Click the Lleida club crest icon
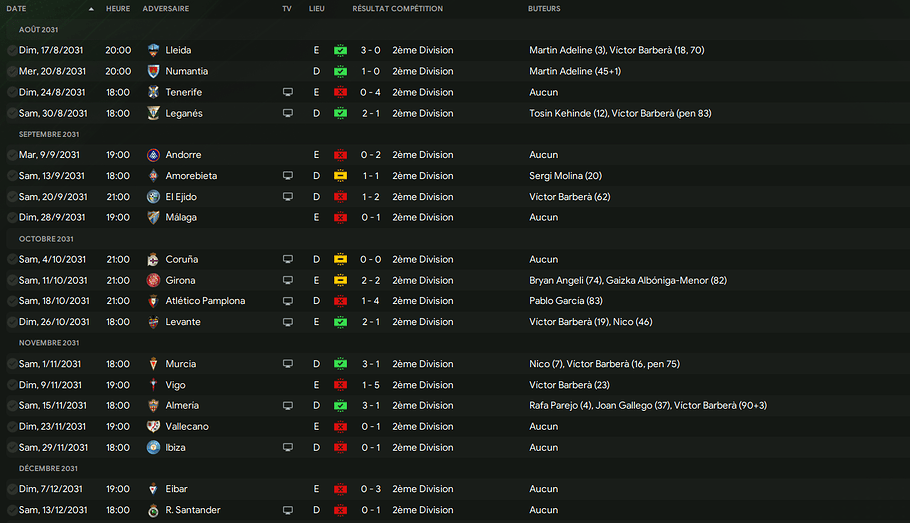Screen dimensions: 910x523 click(x=153, y=51)
